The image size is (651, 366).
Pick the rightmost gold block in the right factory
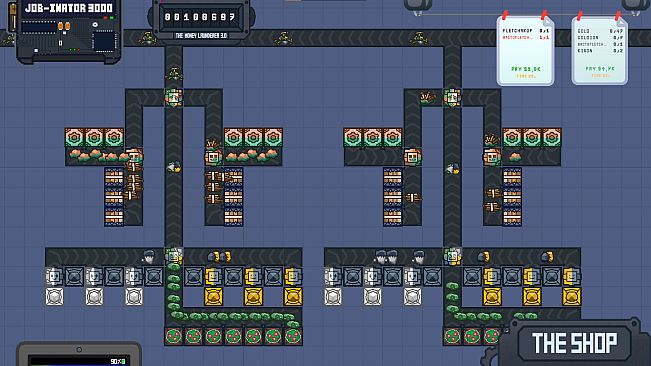click(572, 297)
